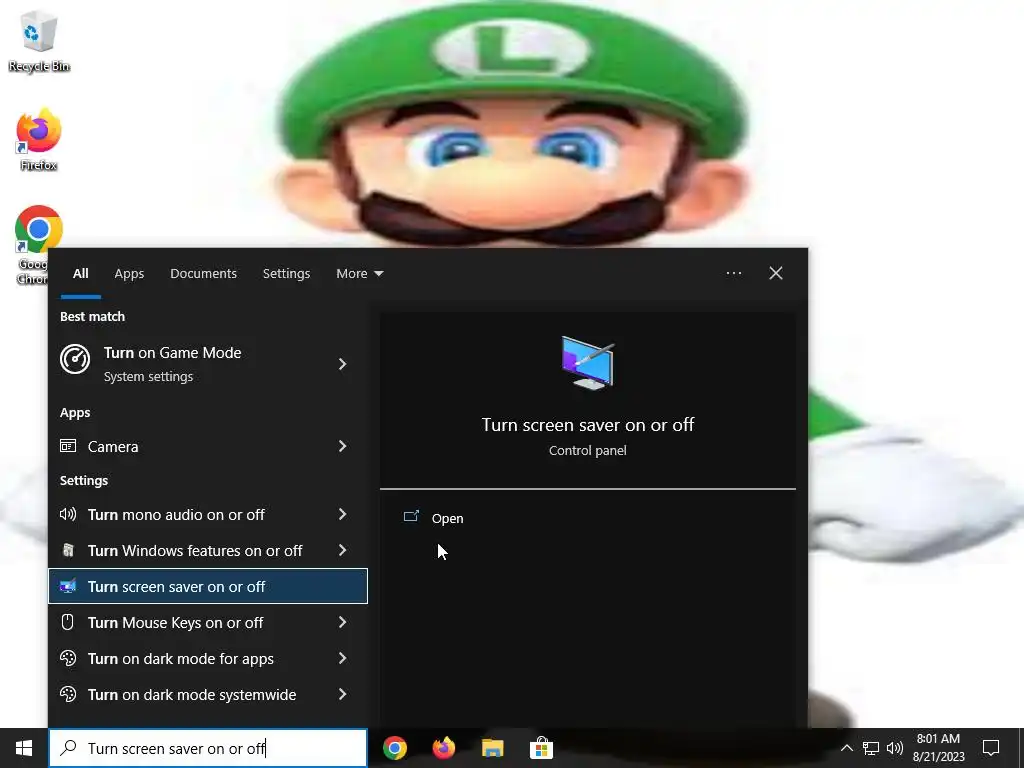Click the preview title Turn screen saver on or off
This screenshot has width=1024, height=768.
coord(588,424)
